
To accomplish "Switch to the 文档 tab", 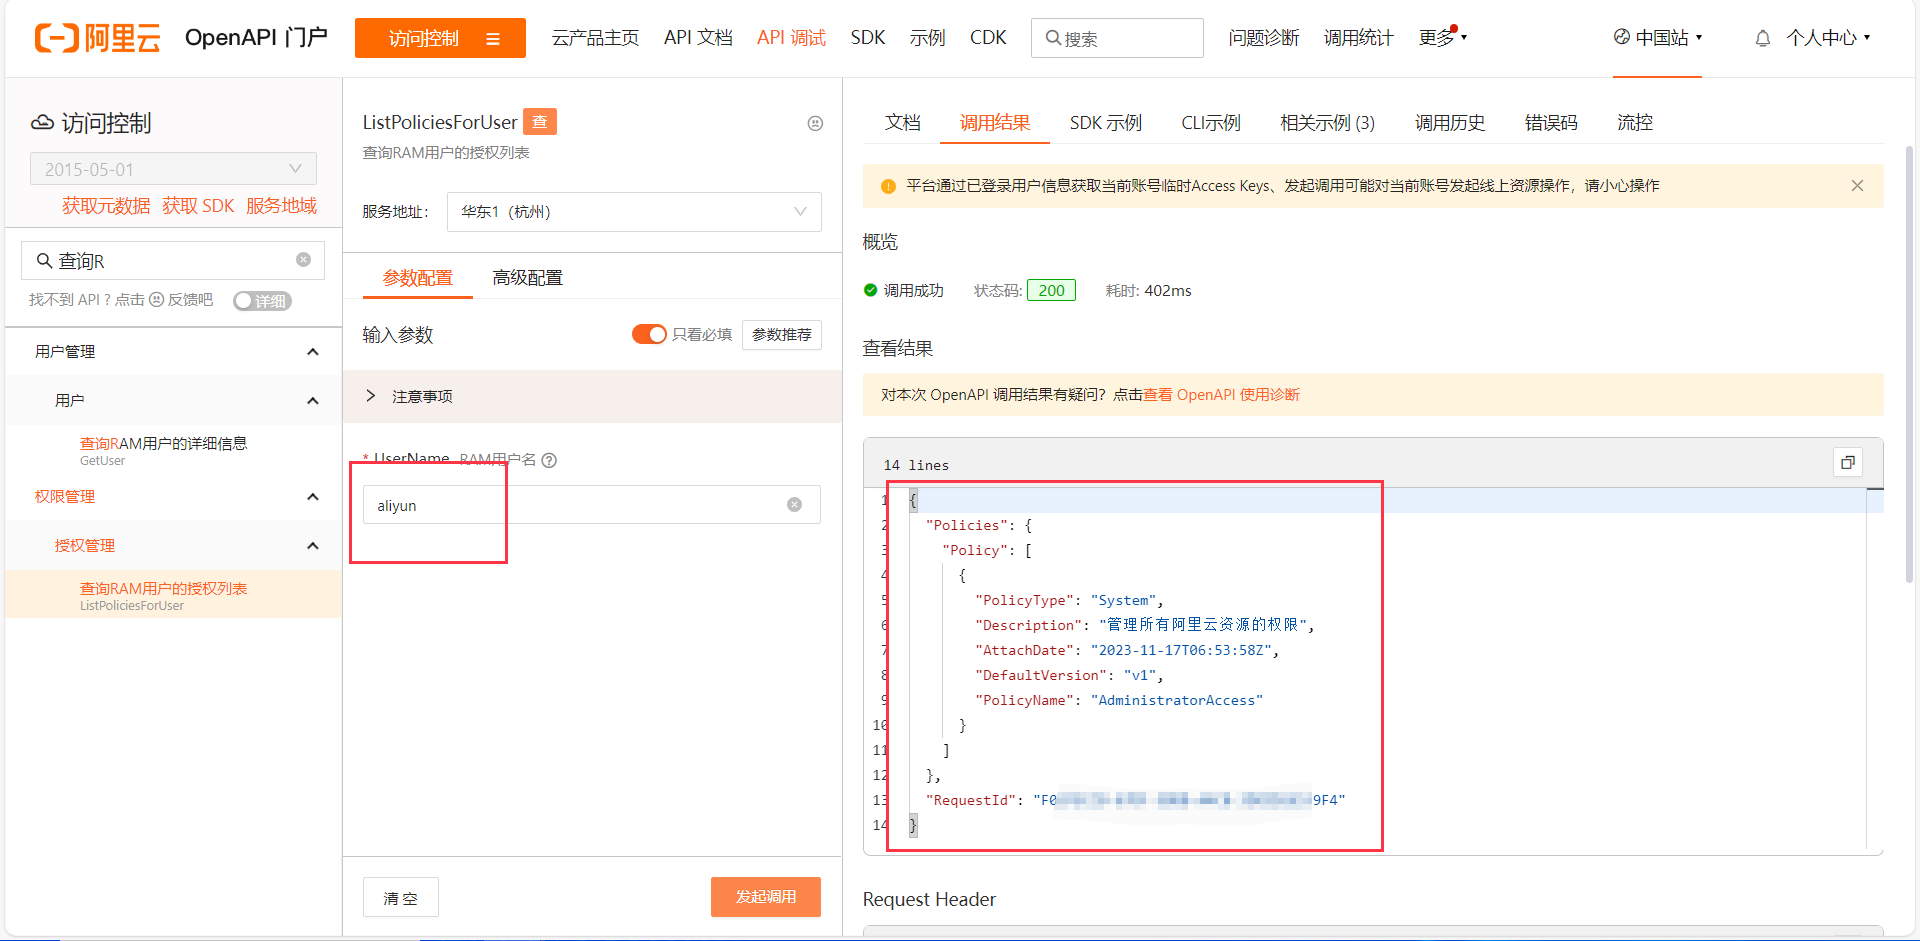I will (x=902, y=123).
